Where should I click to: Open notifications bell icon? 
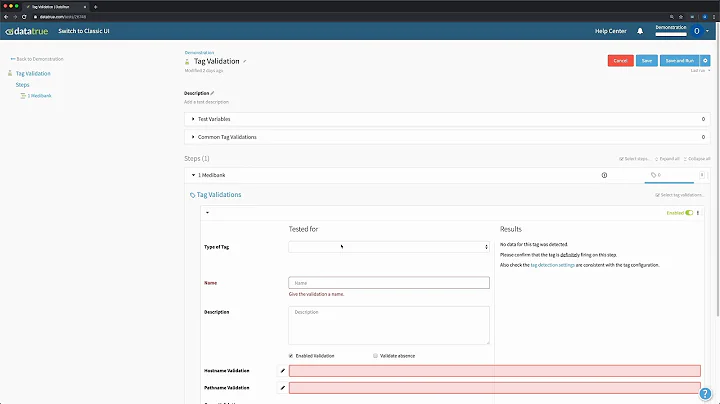click(640, 31)
